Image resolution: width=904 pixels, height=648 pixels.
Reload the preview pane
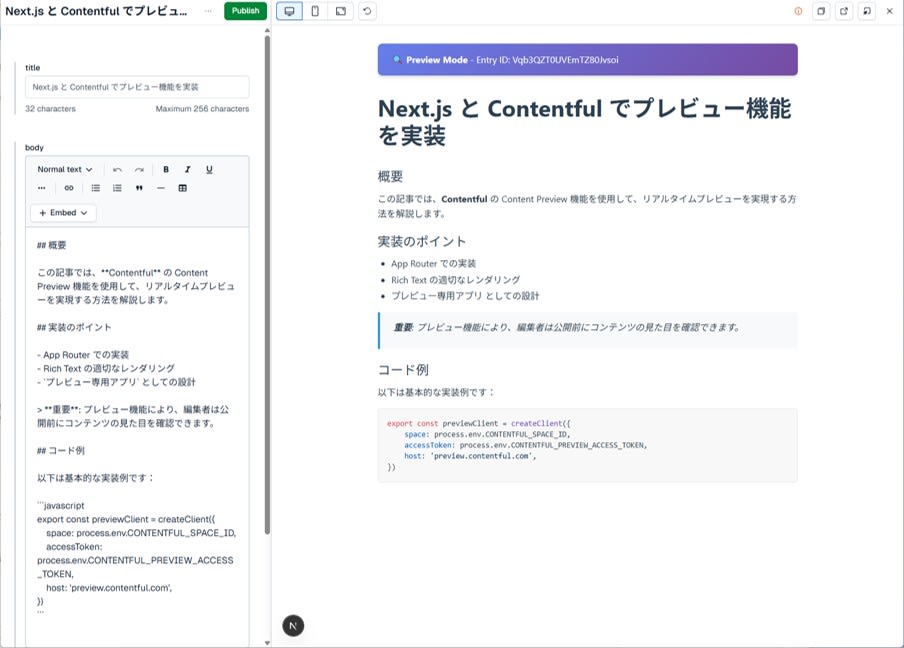(367, 11)
